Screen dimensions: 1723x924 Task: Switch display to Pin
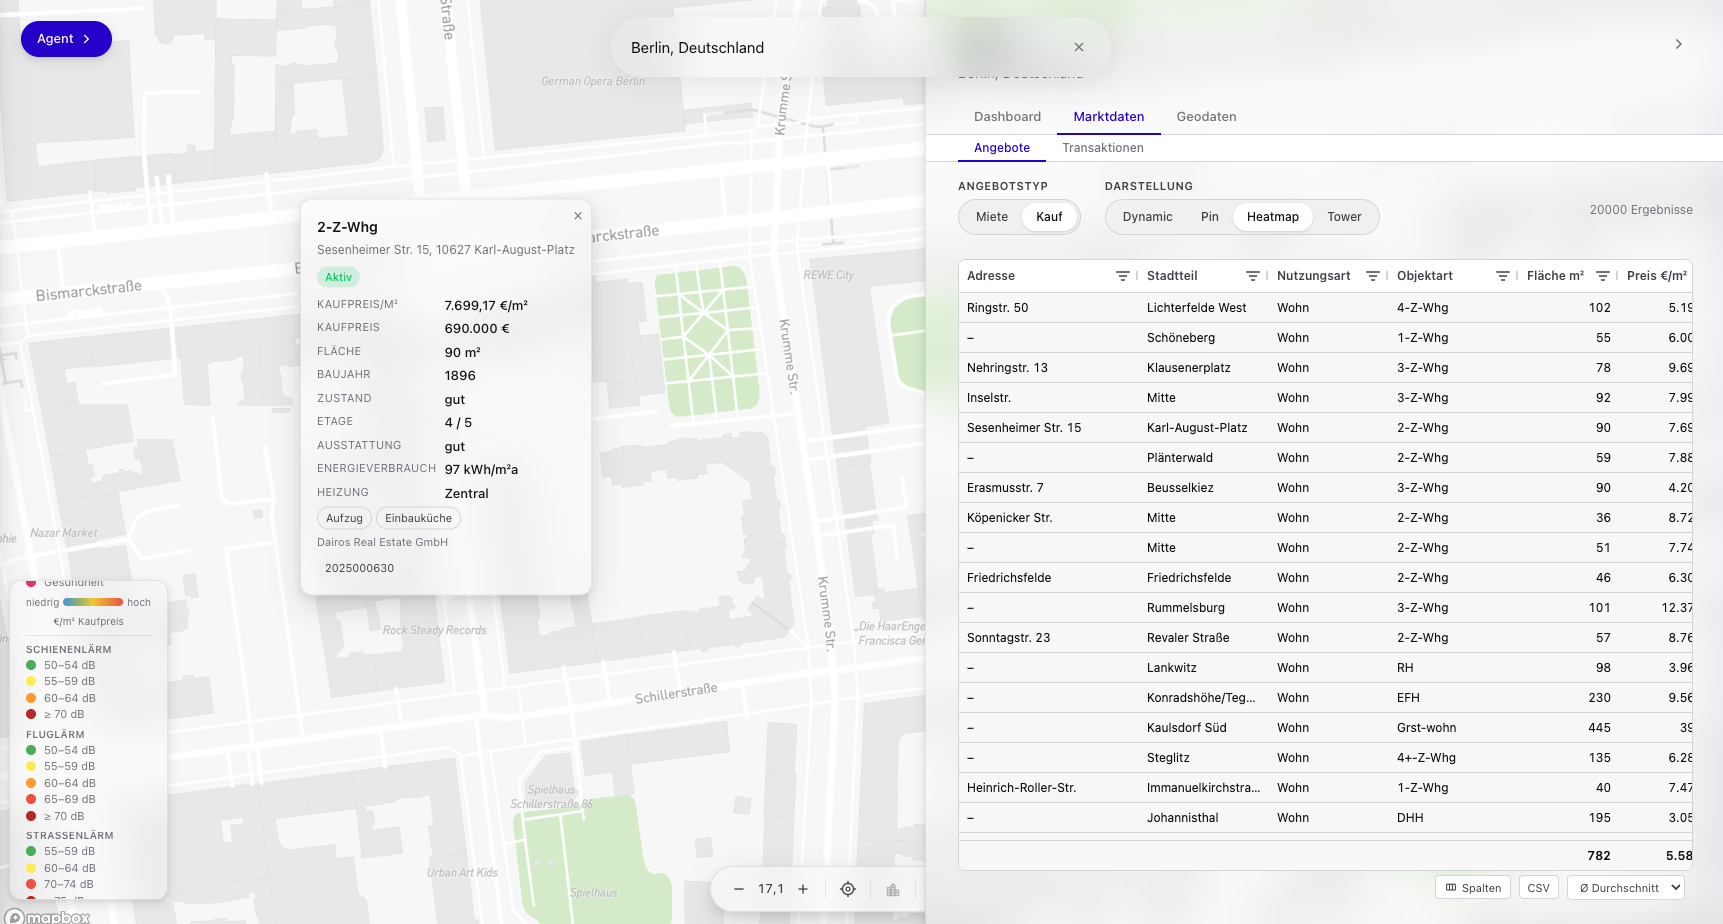1210,217
